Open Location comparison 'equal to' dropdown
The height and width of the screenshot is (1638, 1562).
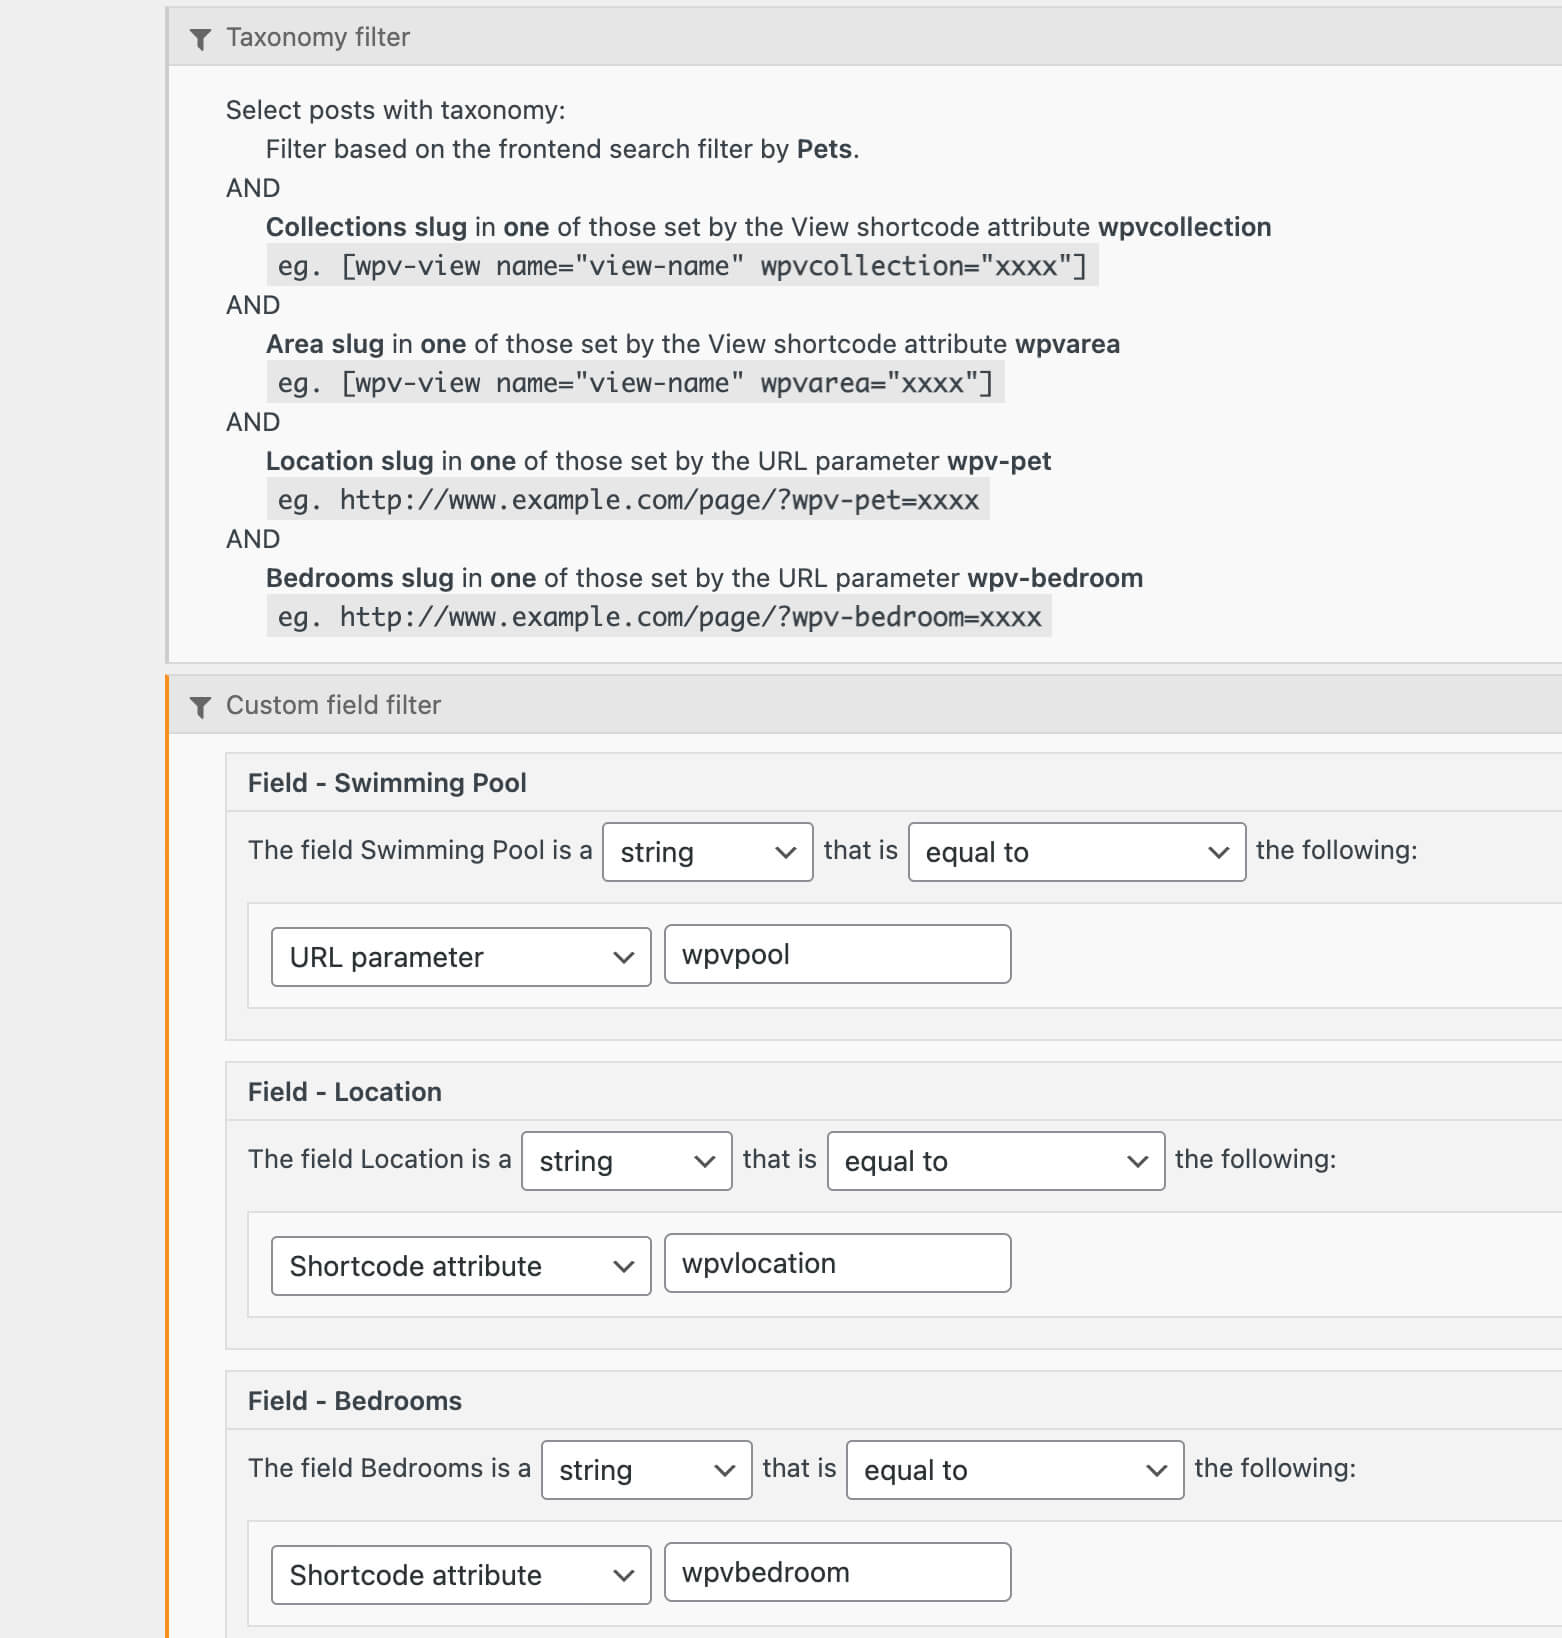996,1161
